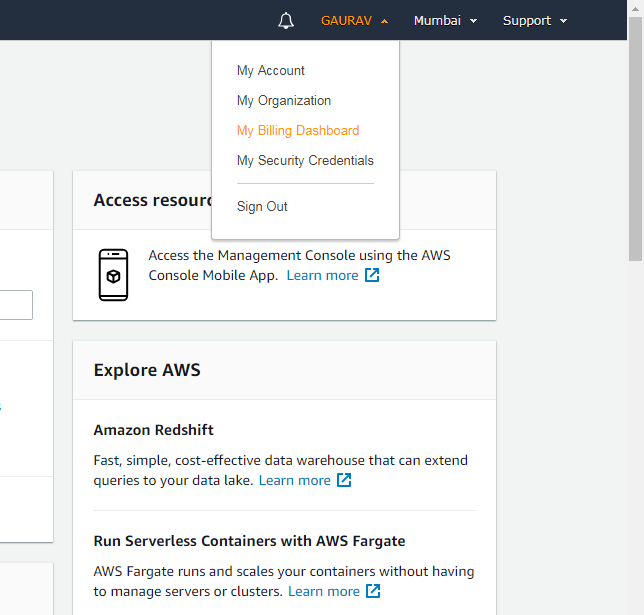The image size is (644, 615).
Task: Open external link icon beside Redshift Learn more
Action: pos(344,480)
